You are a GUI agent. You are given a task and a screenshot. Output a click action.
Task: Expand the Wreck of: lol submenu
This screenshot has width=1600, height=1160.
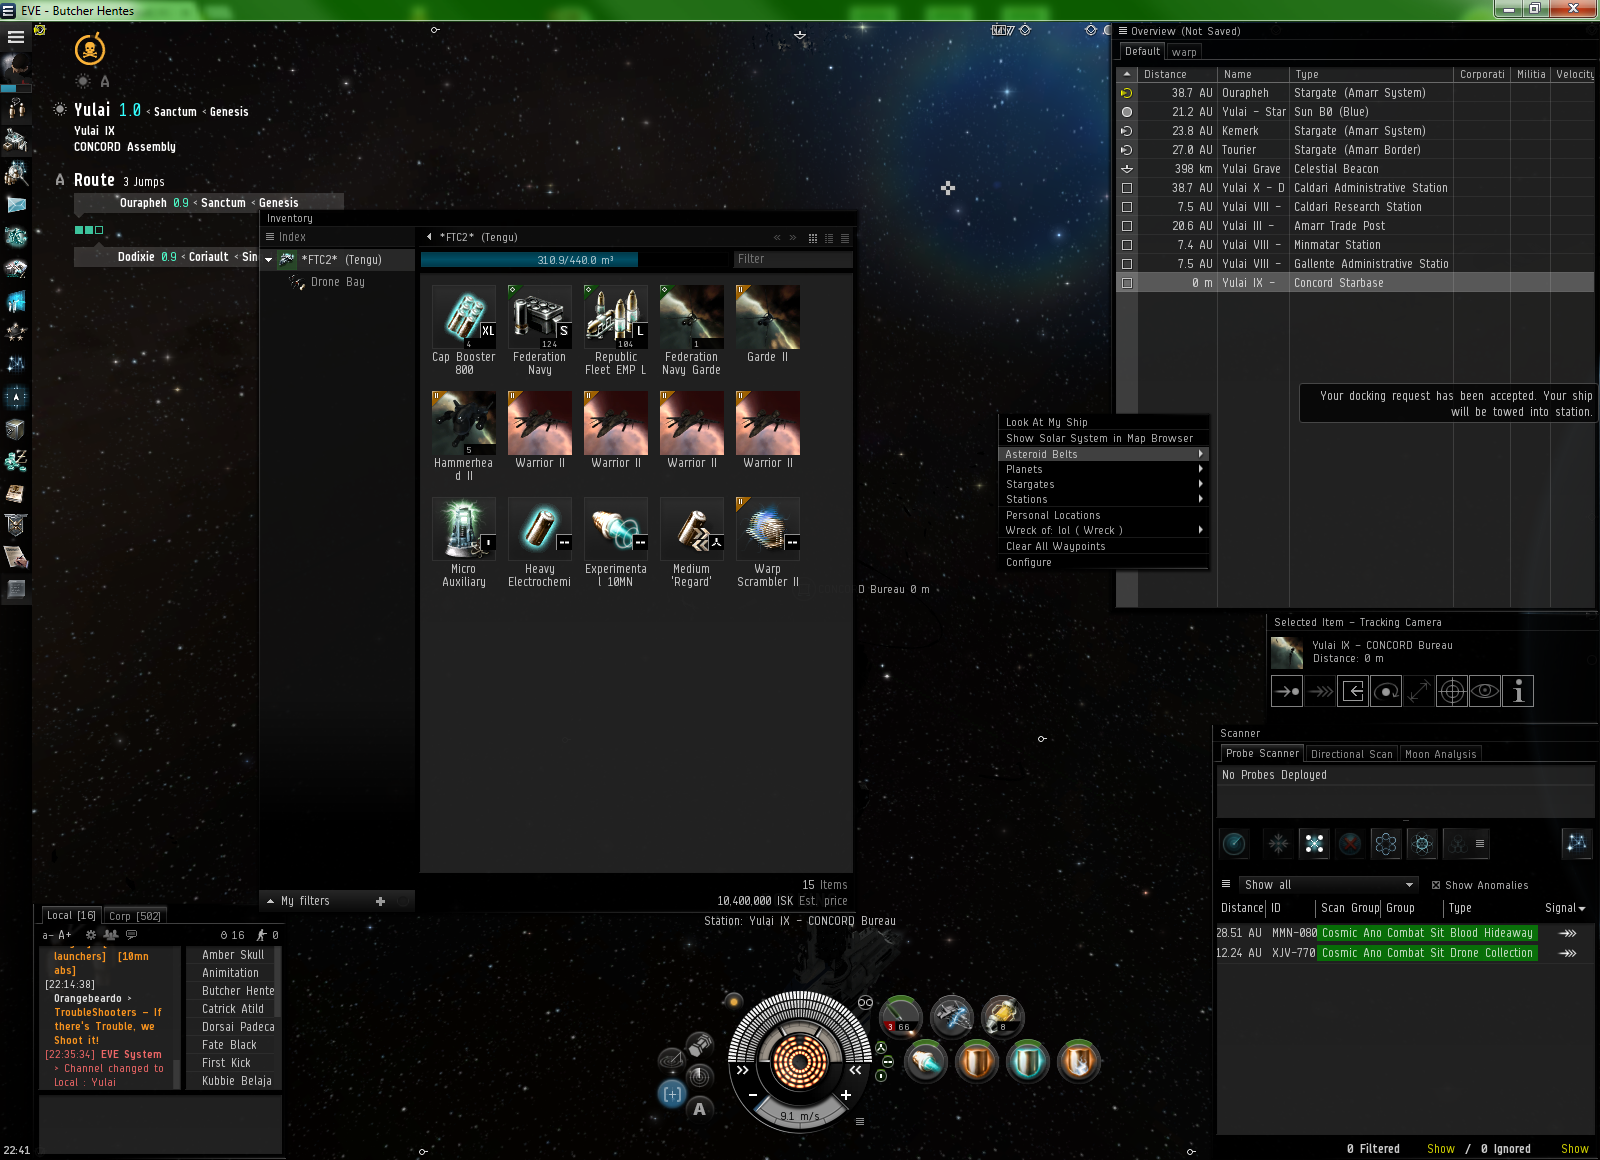point(1104,530)
